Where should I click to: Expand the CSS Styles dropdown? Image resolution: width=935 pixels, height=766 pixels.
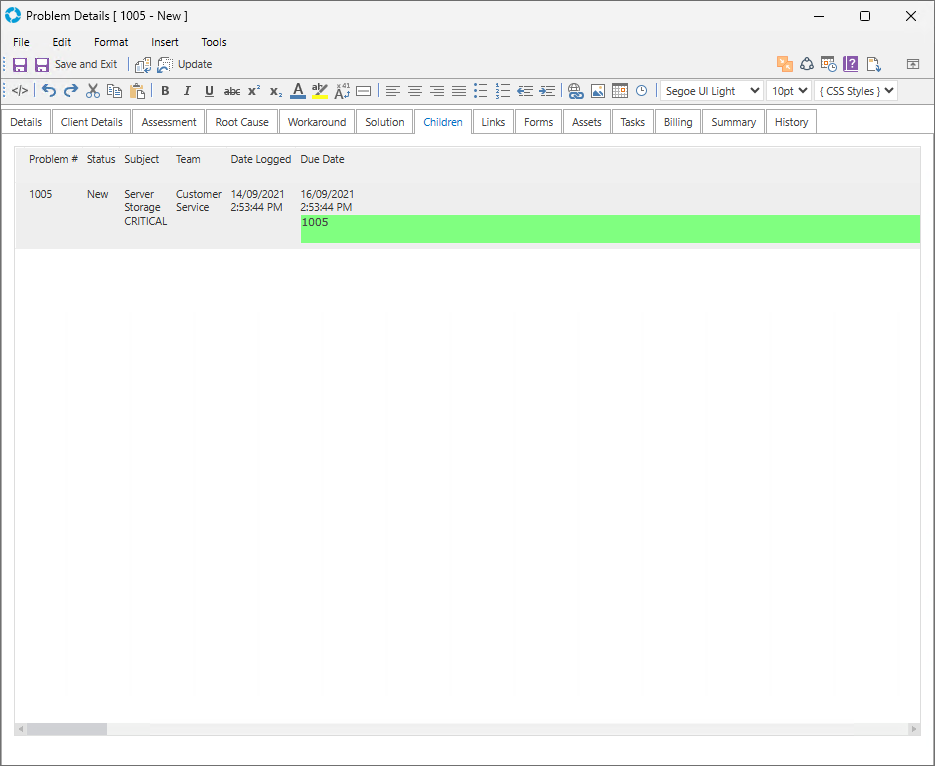(855, 91)
